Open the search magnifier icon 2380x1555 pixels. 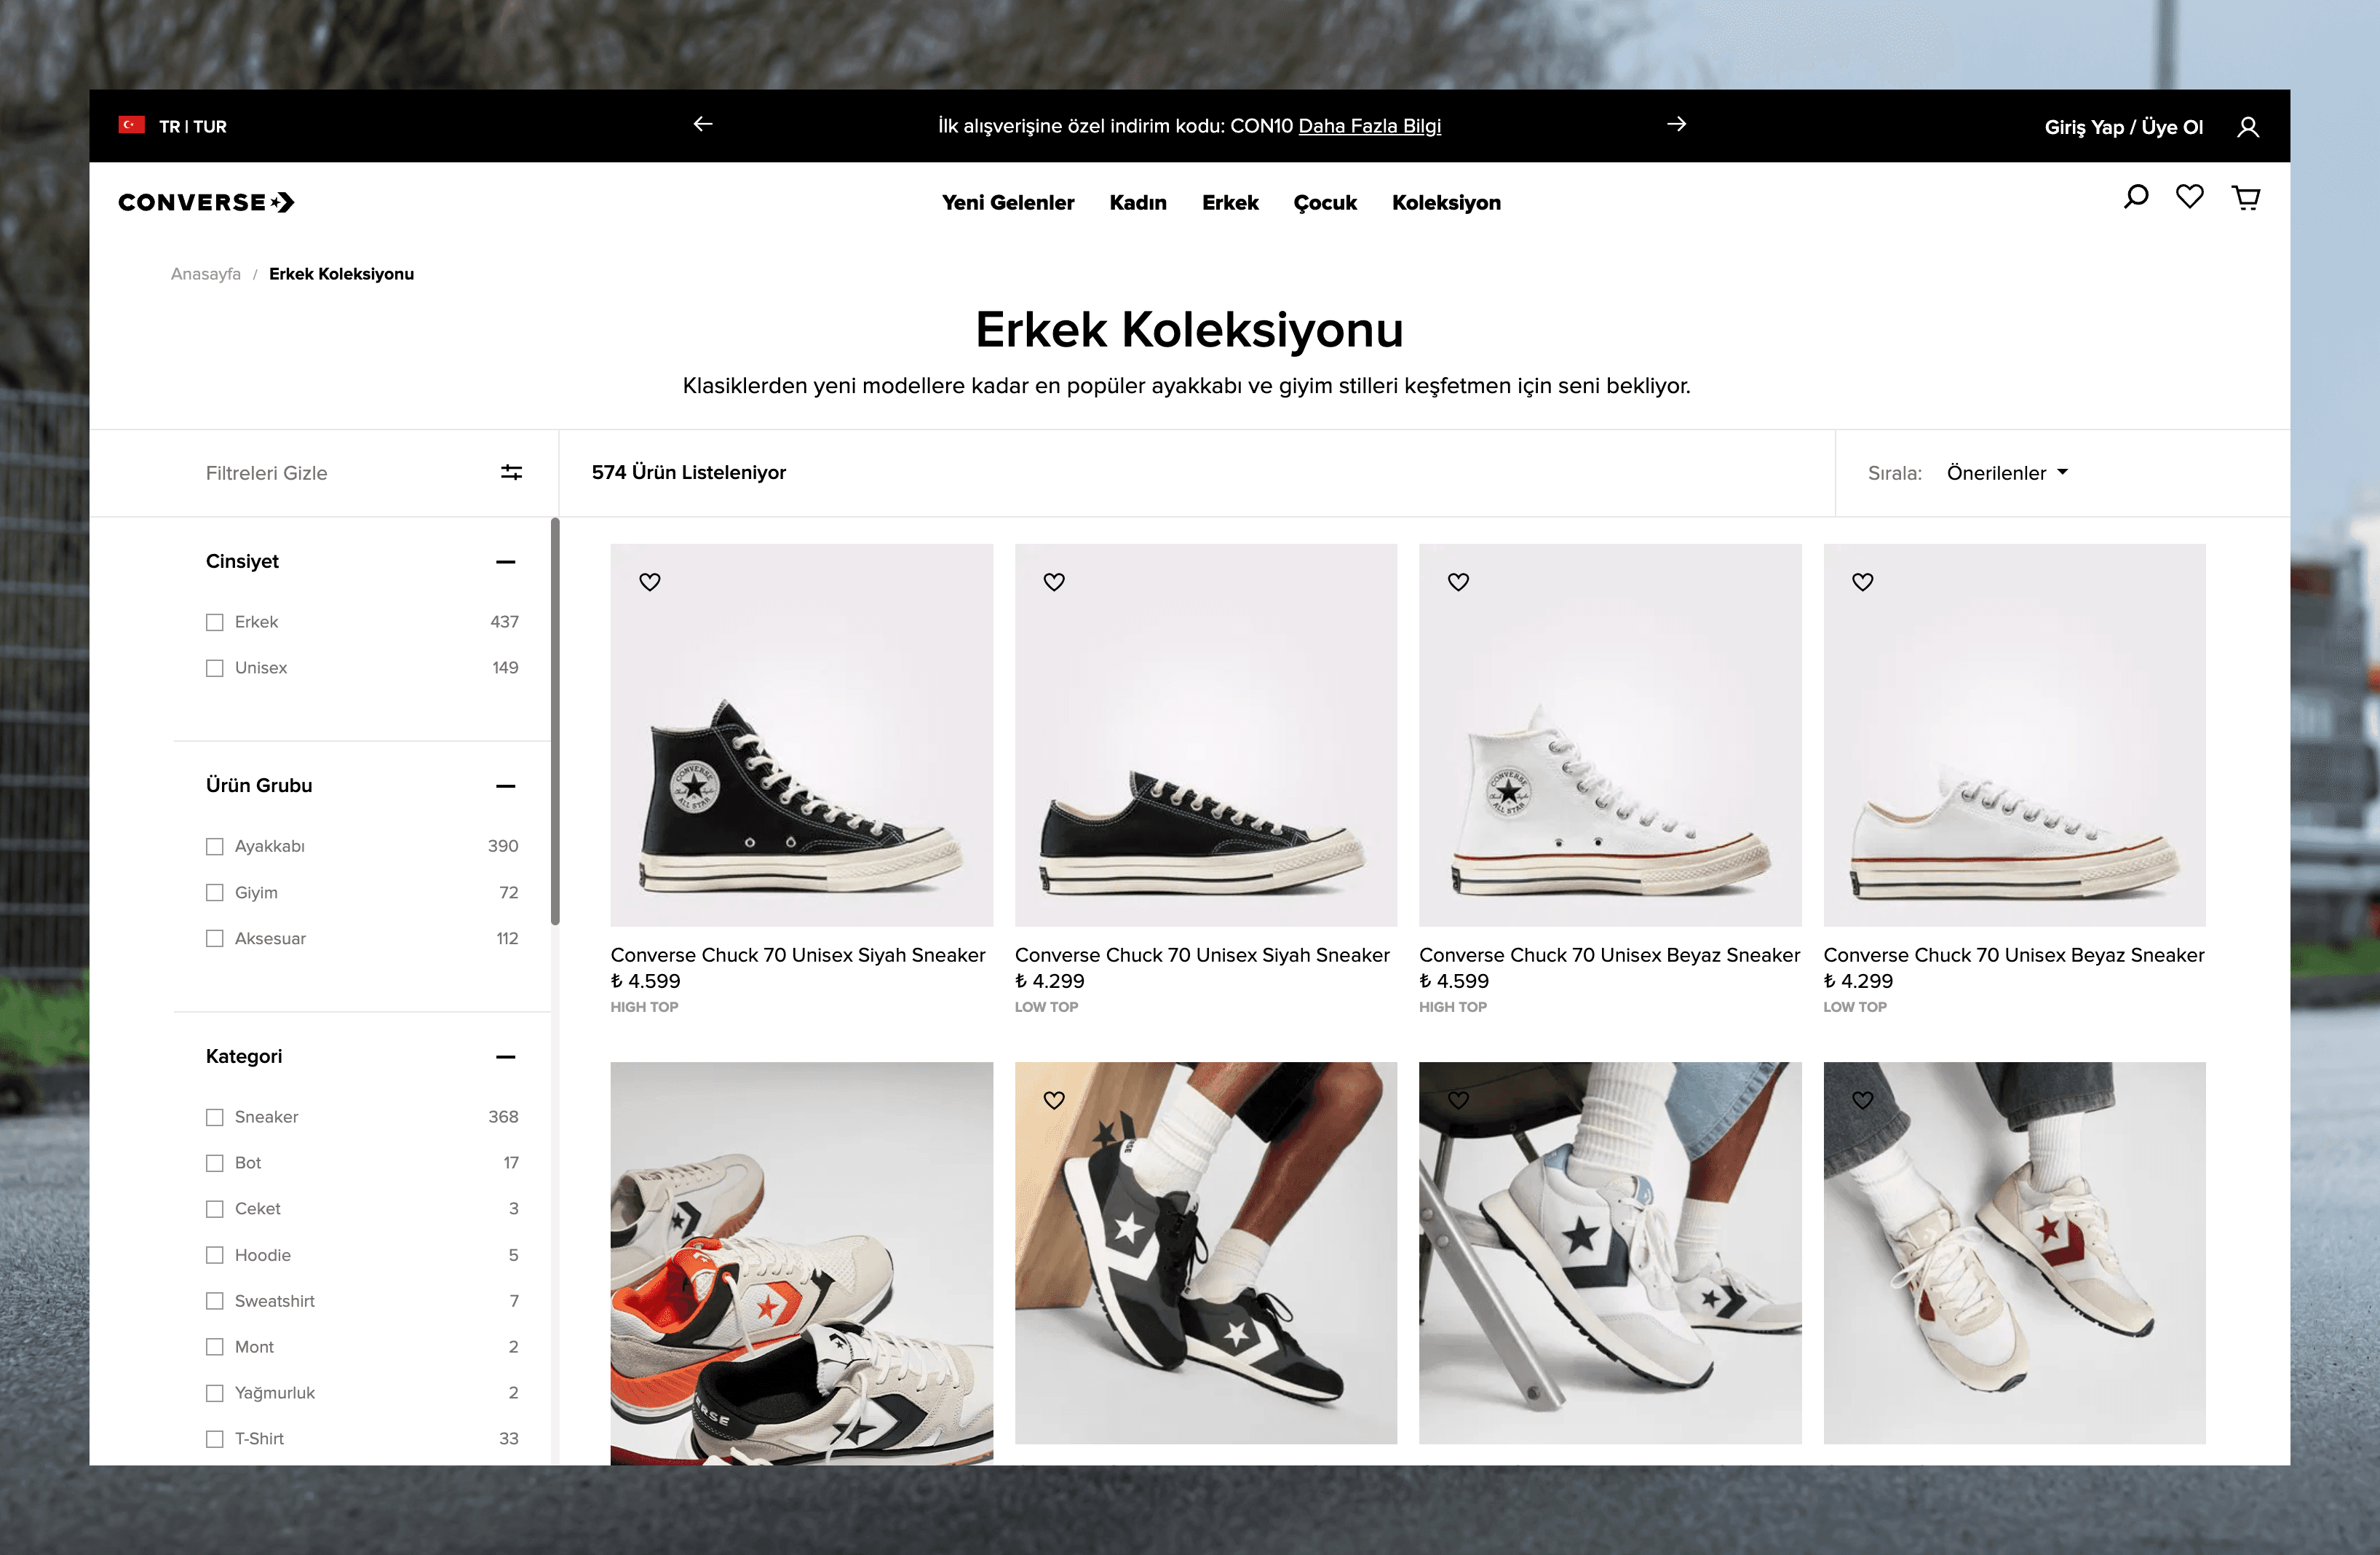point(2135,197)
